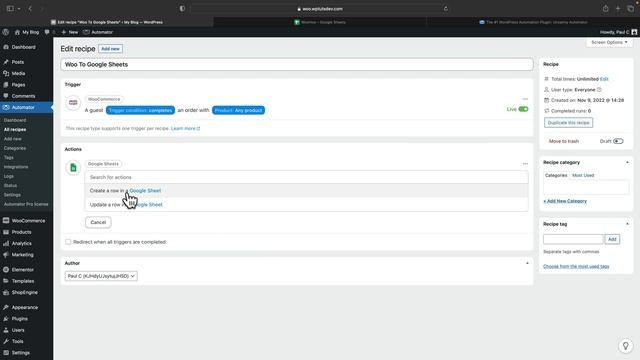The width and height of the screenshot is (640, 360).
Task: Click Add New Category link
Action: (565, 201)
